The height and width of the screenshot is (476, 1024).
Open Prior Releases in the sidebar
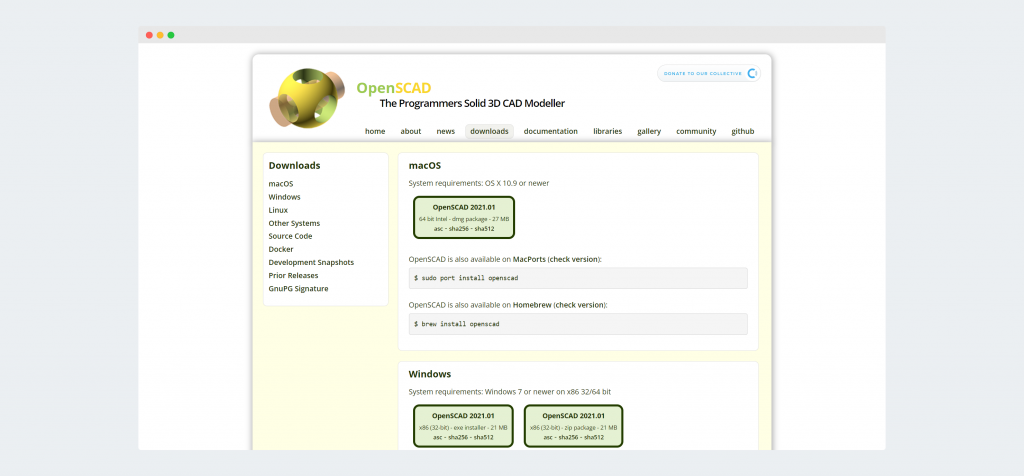[x=293, y=276]
